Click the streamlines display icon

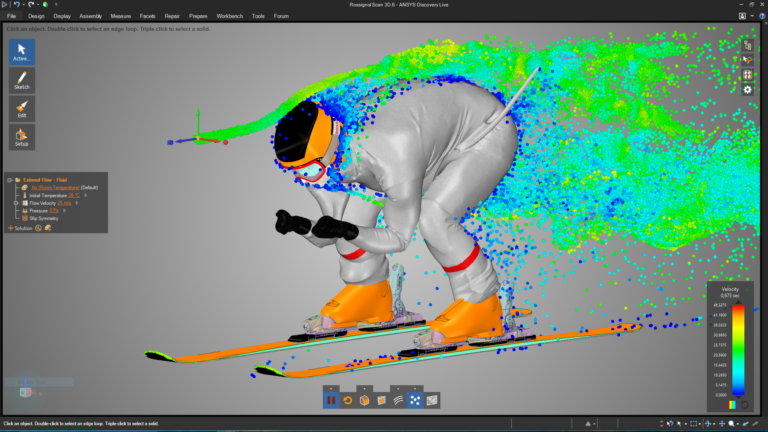point(398,400)
